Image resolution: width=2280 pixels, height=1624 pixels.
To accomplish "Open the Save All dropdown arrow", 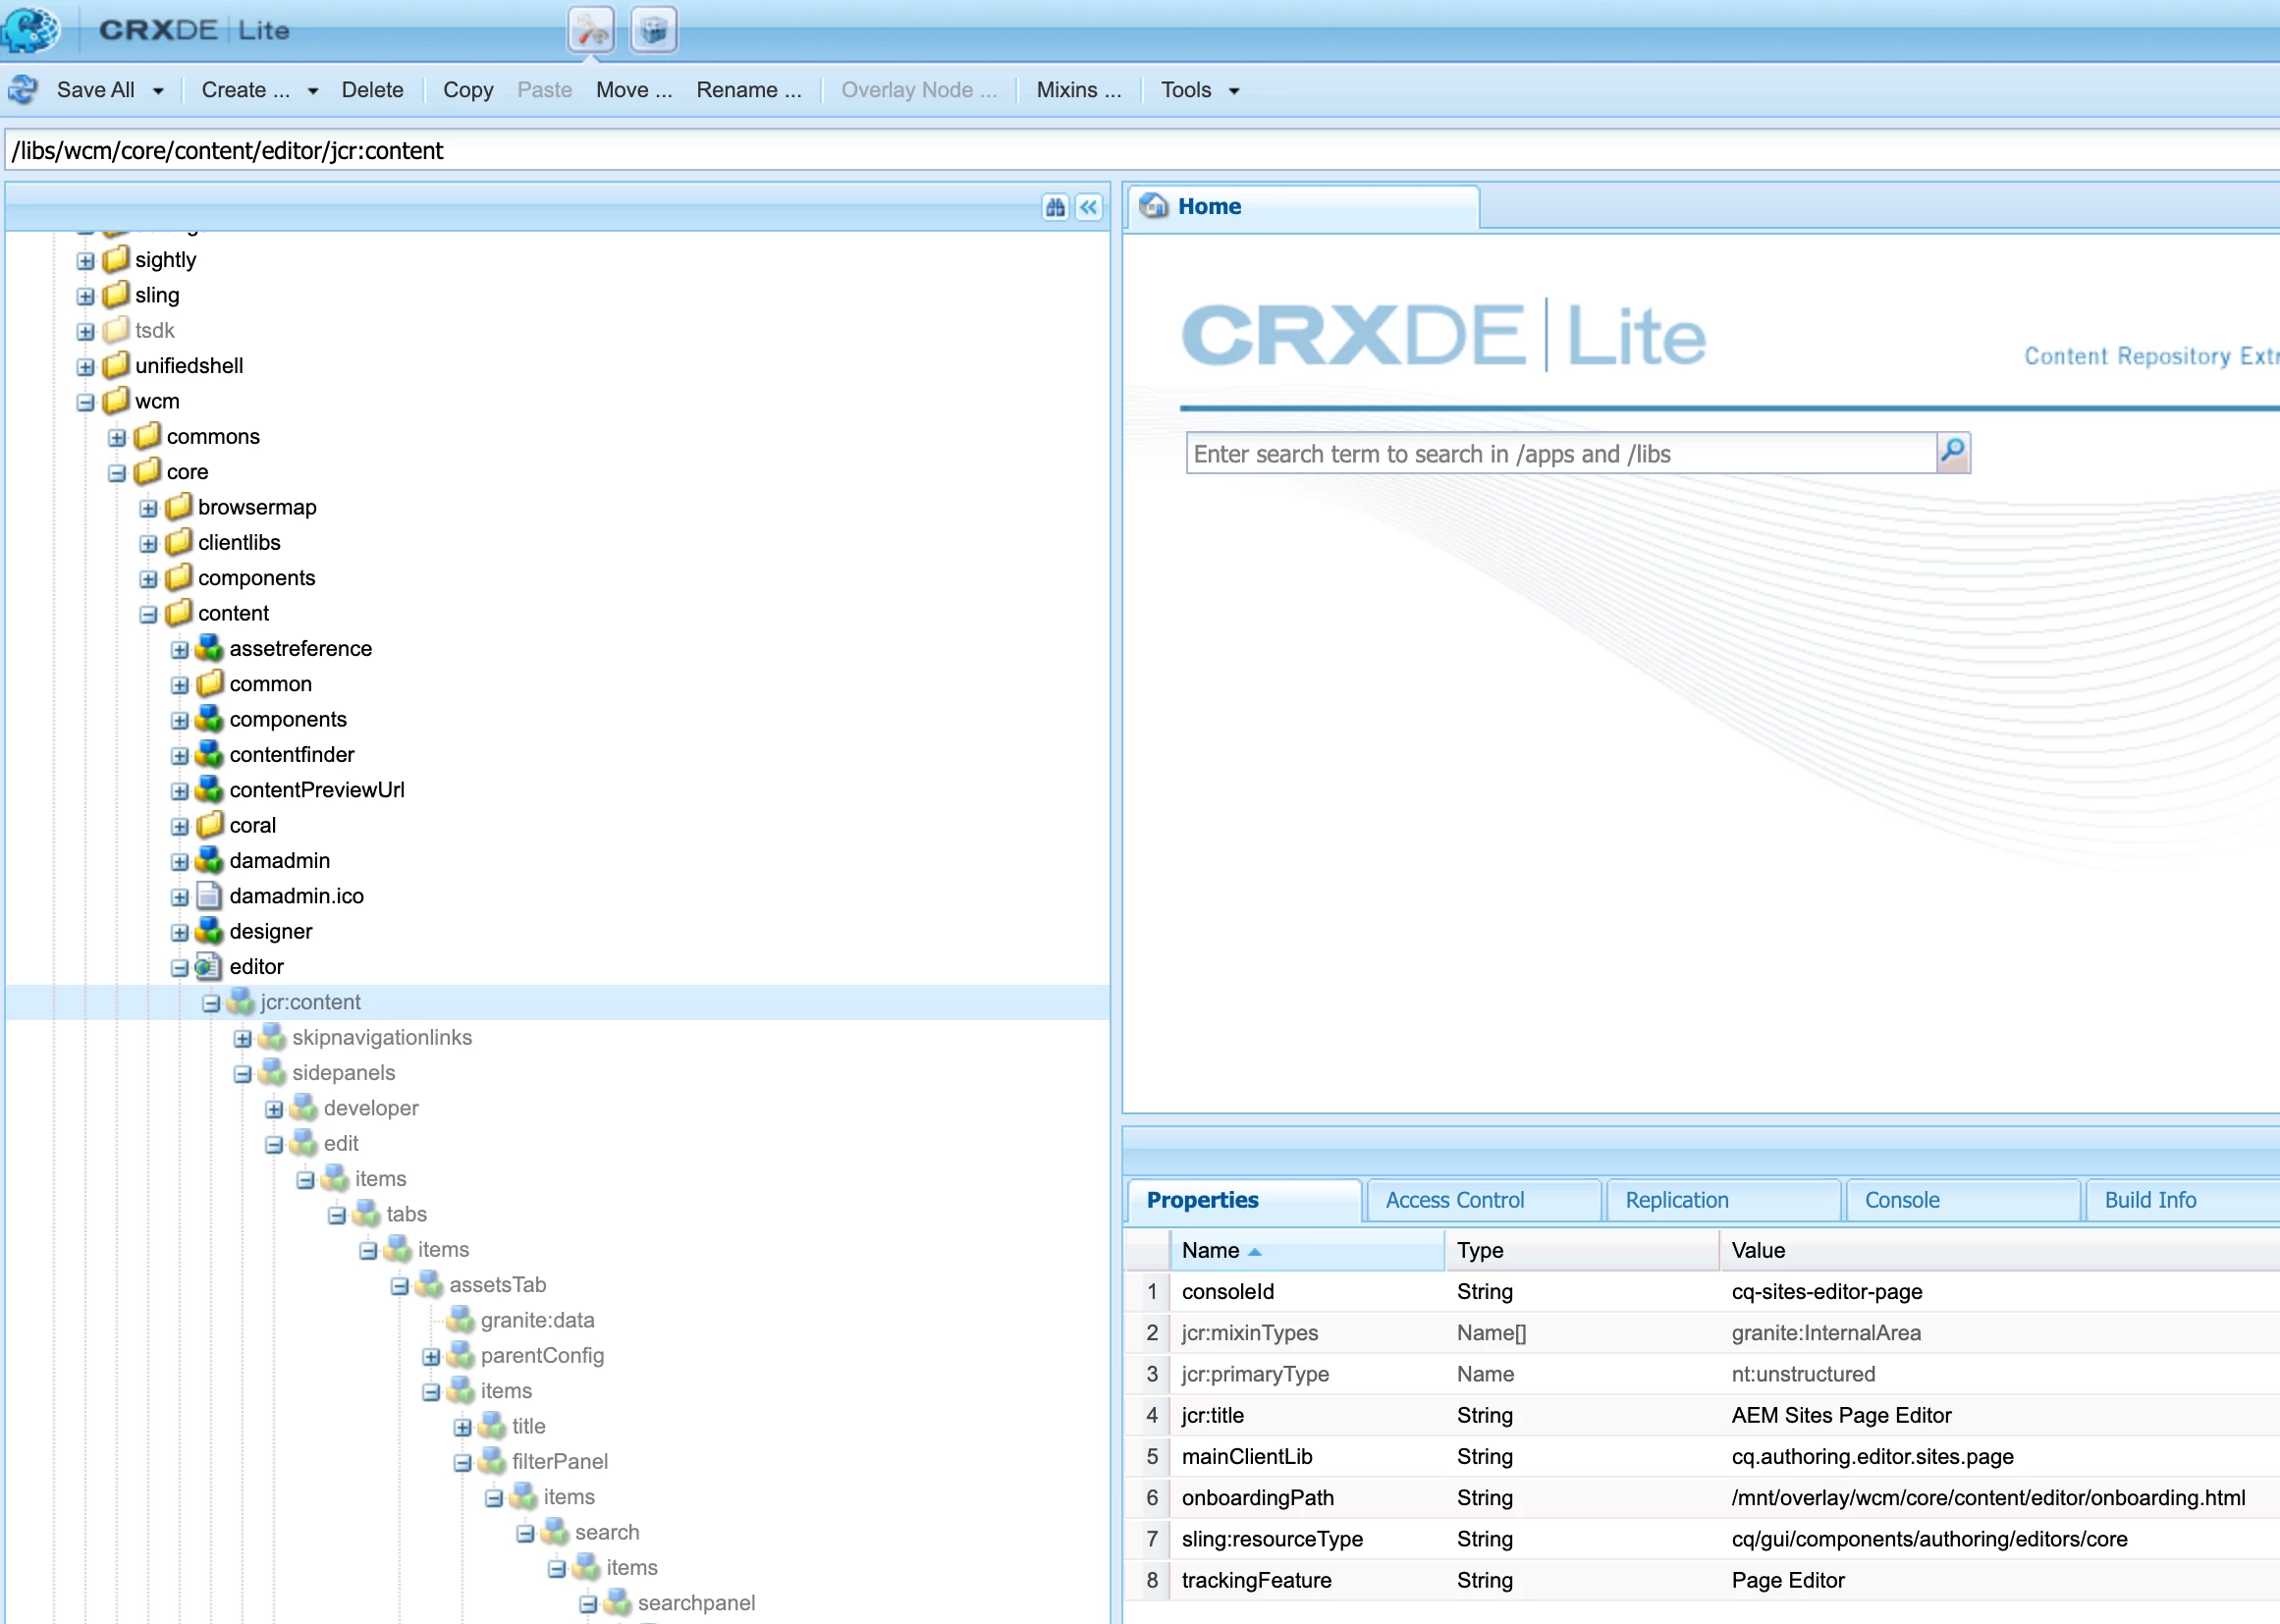I will point(158,91).
